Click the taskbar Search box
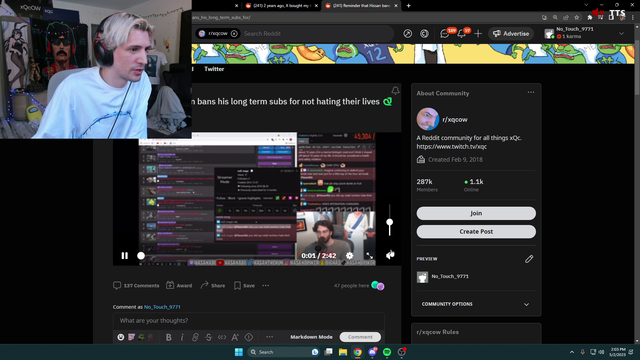The height and width of the screenshot is (360, 640). pyautogui.click(x=284, y=352)
